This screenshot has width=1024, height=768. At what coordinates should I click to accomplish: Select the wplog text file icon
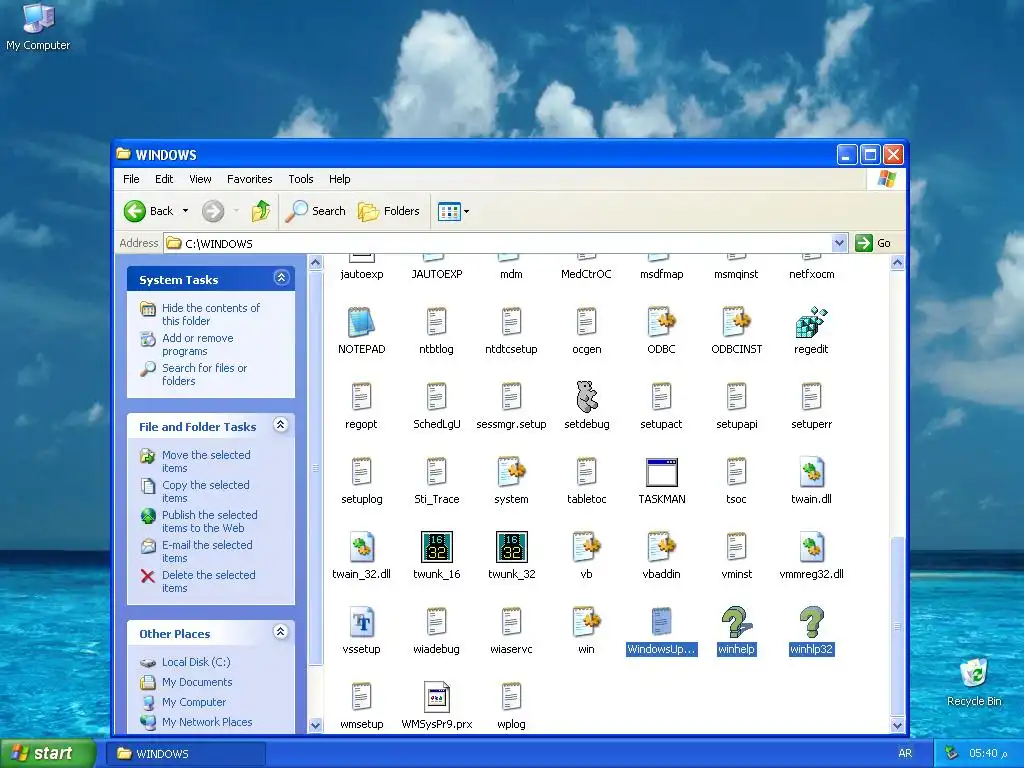click(511, 697)
